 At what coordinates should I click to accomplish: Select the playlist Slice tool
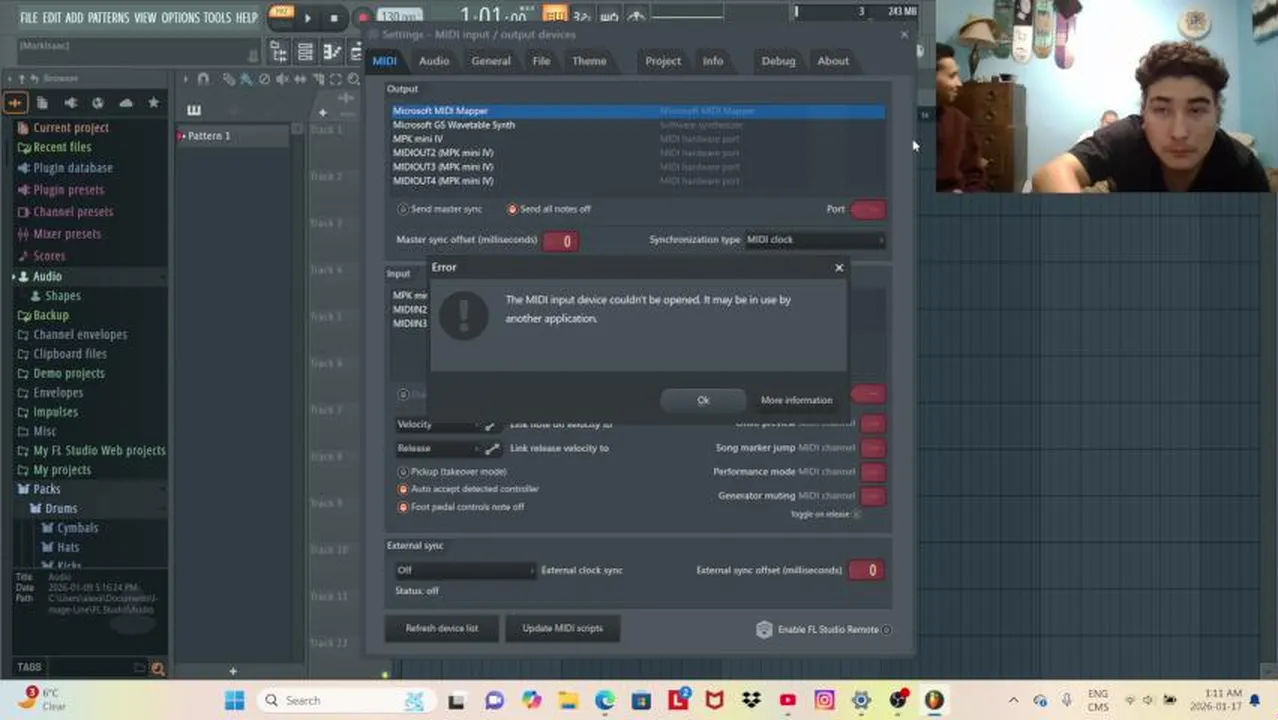(318, 79)
